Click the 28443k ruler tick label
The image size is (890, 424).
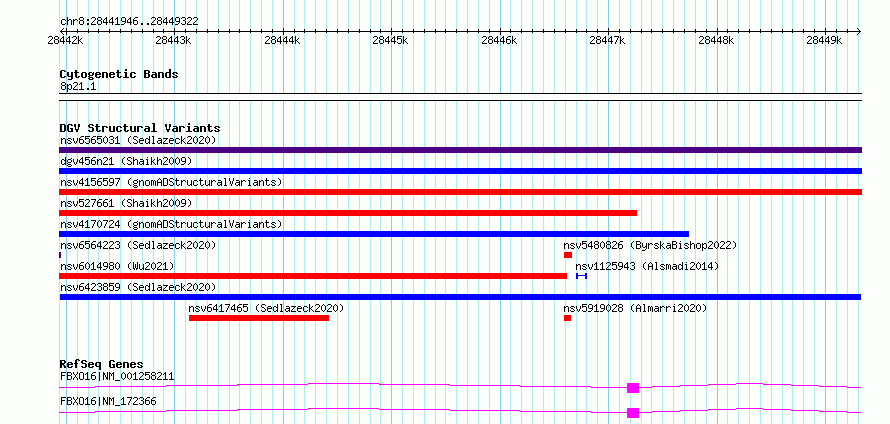(x=174, y=40)
